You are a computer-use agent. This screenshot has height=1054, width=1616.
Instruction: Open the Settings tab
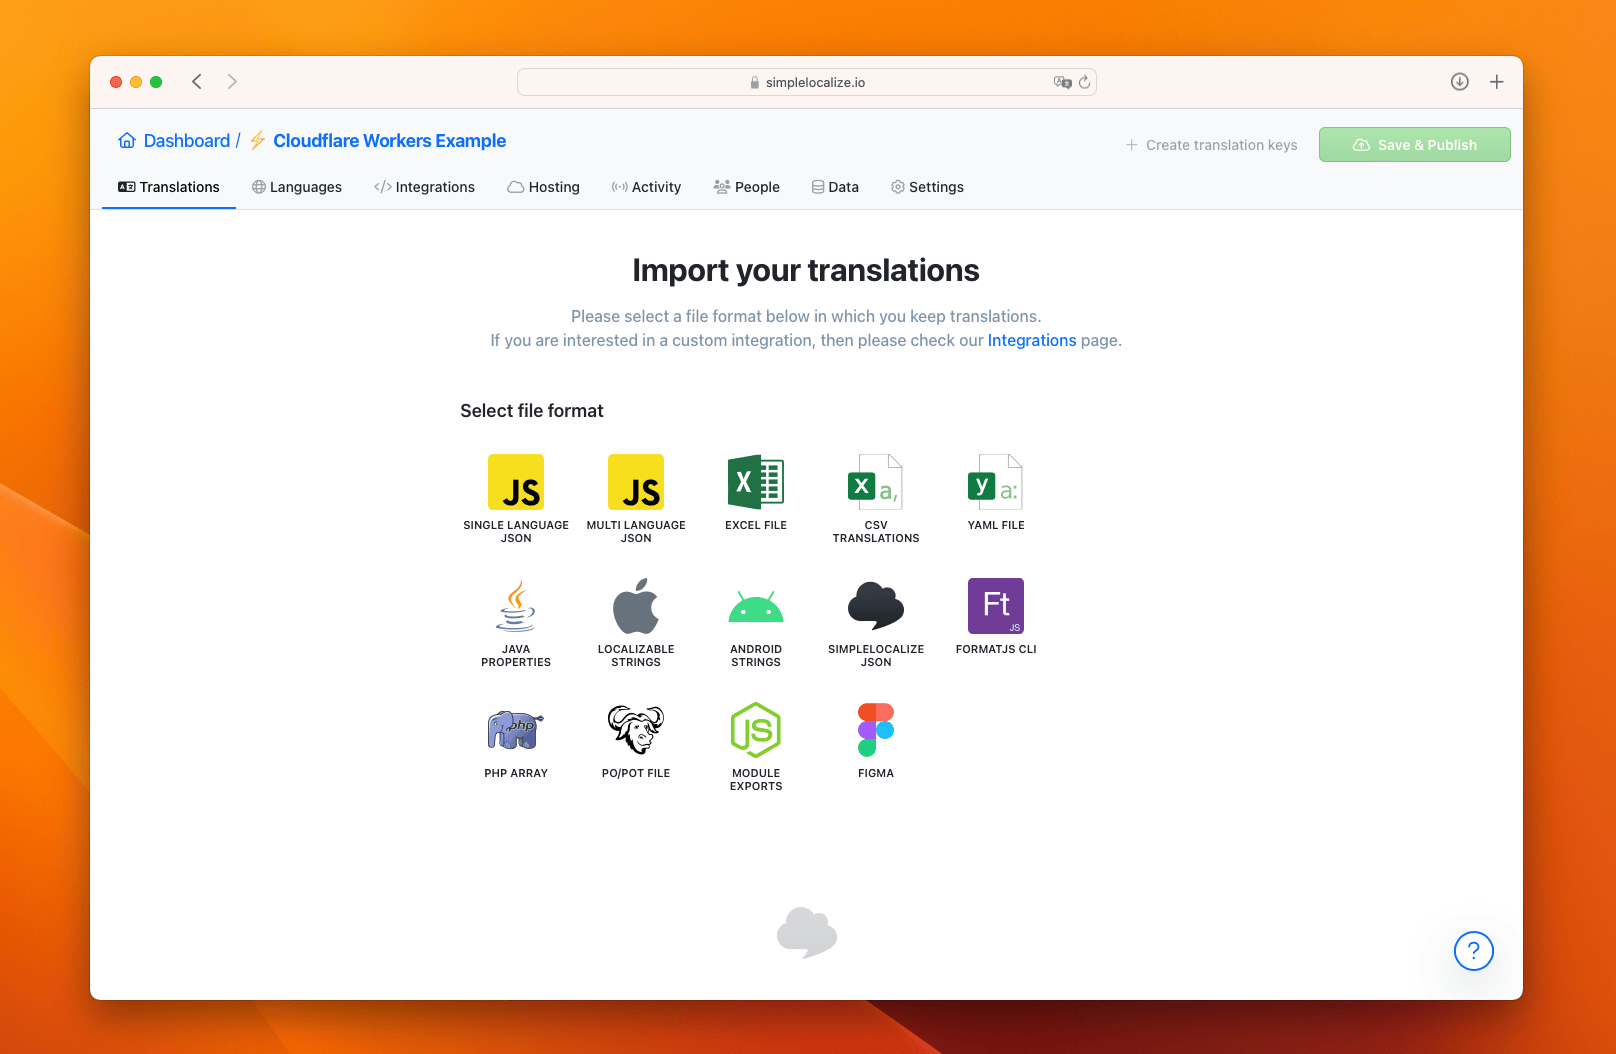(x=927, y=187)
